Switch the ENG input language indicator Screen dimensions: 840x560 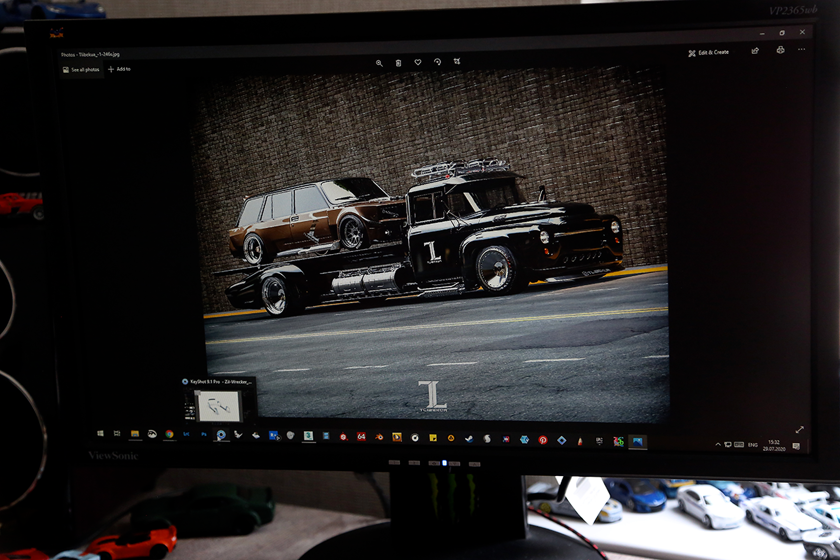point(752,444)
